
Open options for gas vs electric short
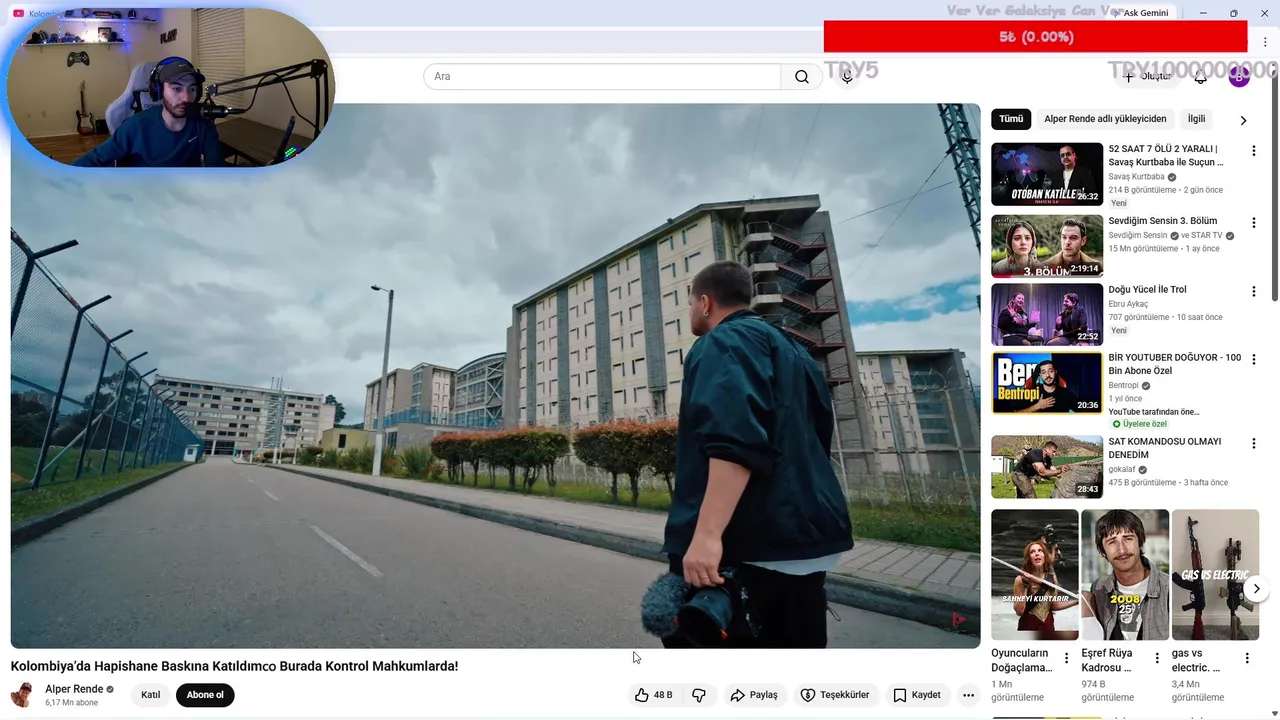pyautogui.click(x=1247, y=658)
